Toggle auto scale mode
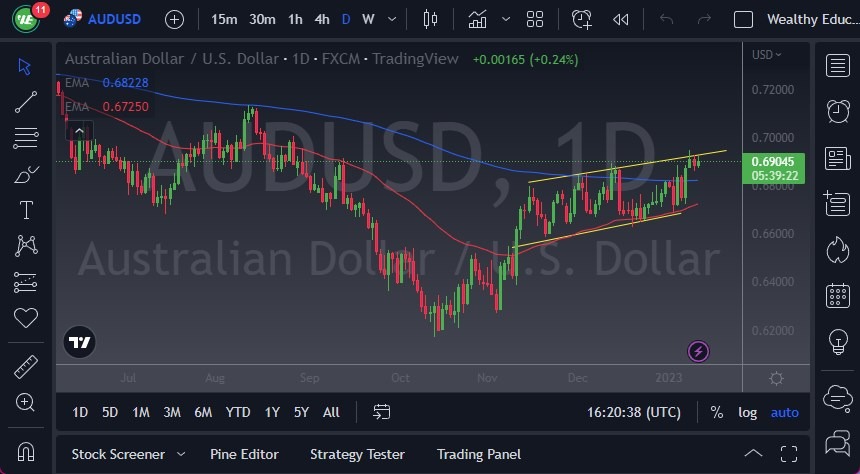The image size is (860, 474). (x=785, y=412)
